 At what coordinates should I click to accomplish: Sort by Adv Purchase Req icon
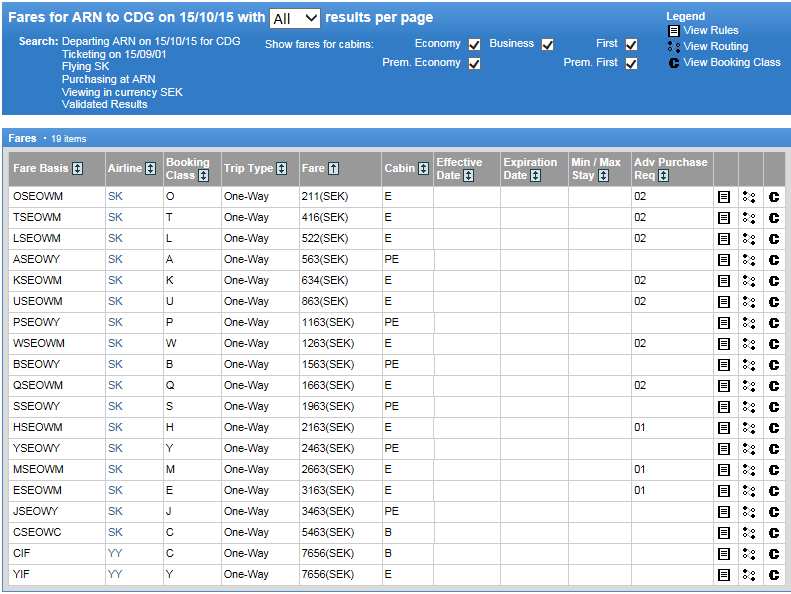tap(664, 176)
